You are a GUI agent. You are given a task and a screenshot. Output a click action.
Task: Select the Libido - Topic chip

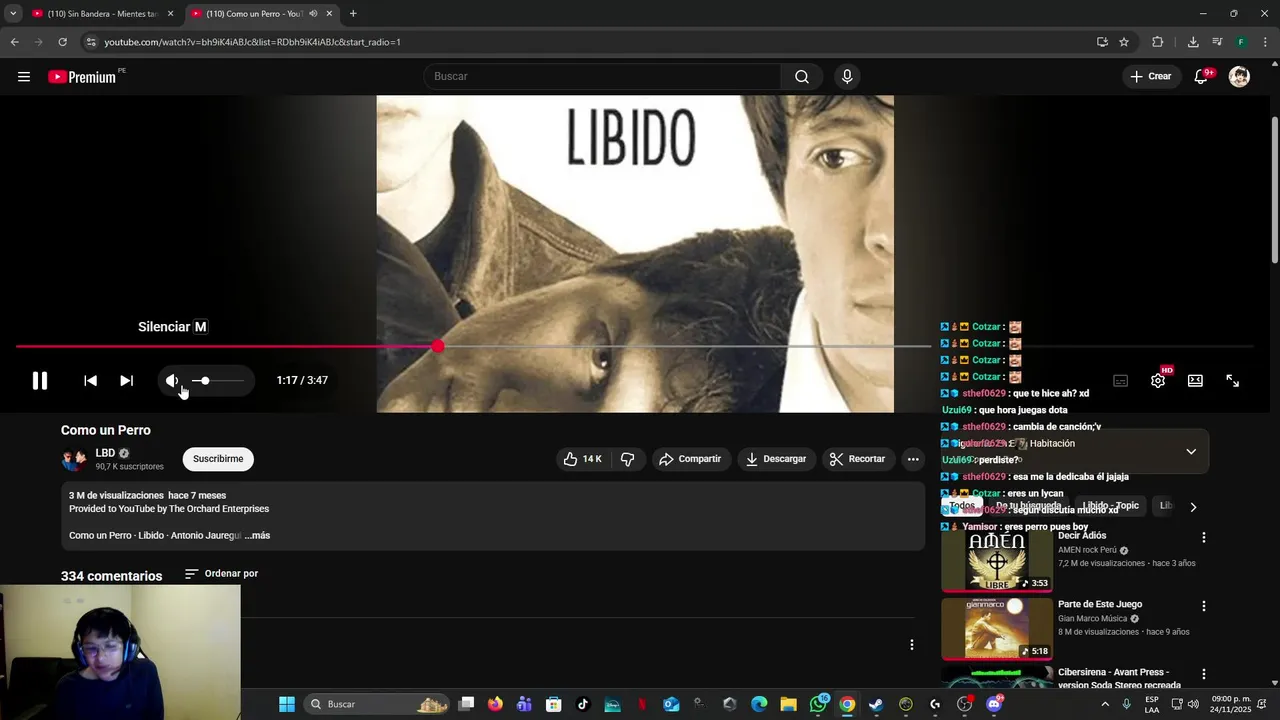click(x=1110, y=506)
